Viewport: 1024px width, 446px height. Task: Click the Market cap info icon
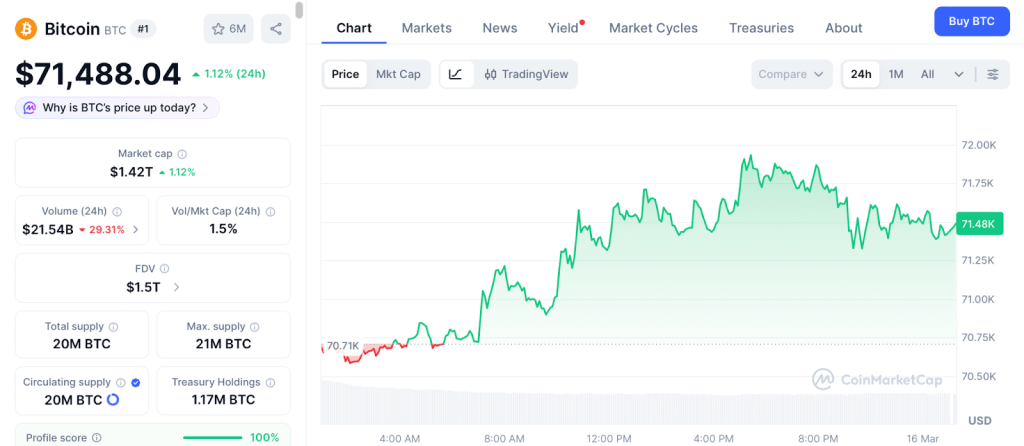click(182, 154)
